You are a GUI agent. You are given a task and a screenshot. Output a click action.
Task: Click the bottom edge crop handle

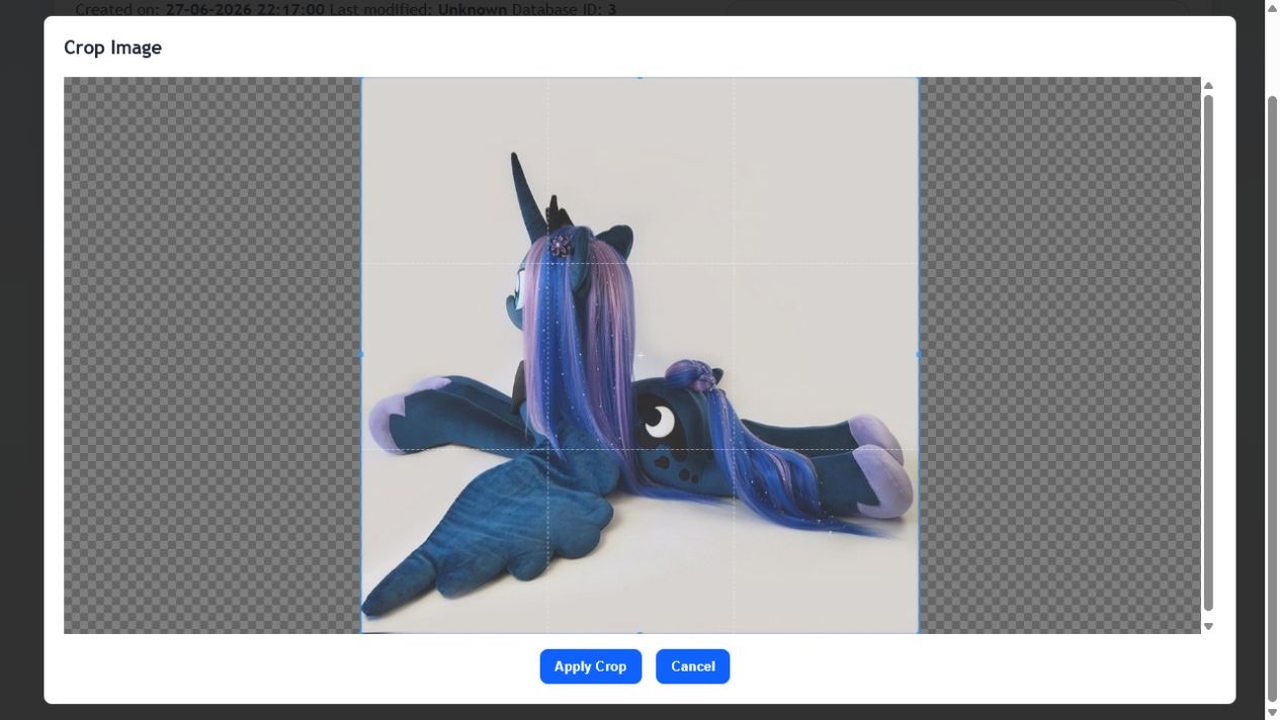(640, 632)
